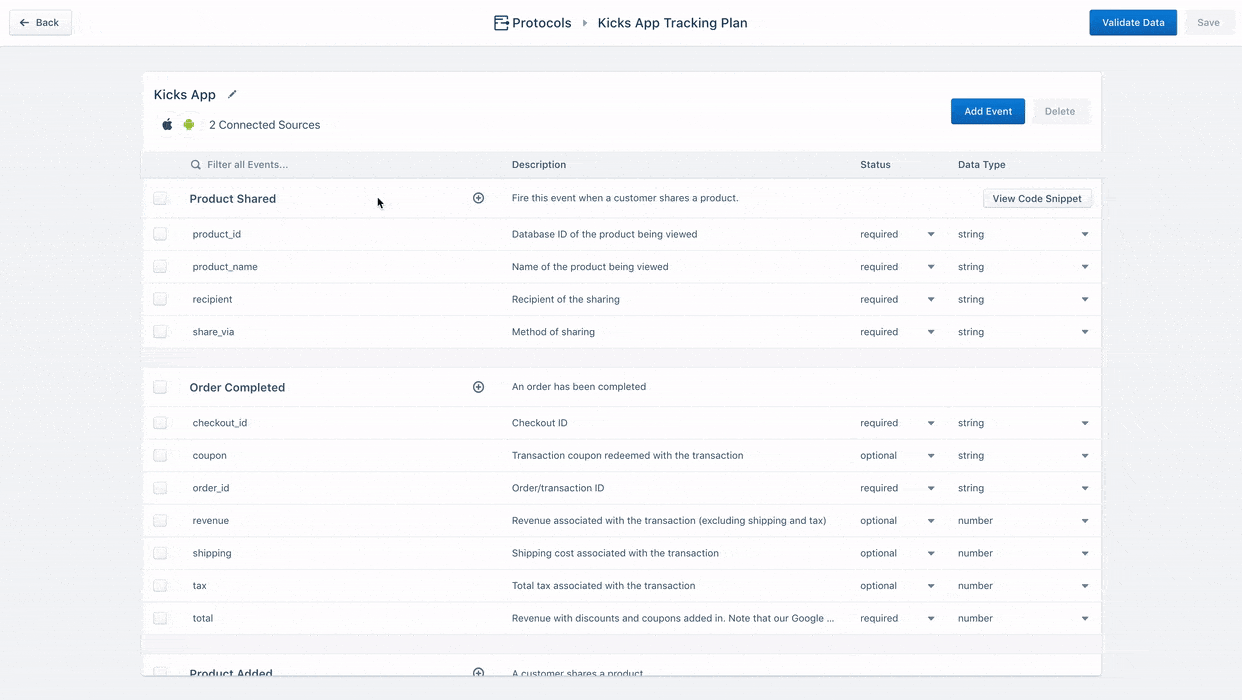Click the Protocols icon in the breadcrumb

pyautogui.click(x=501, y=23)
